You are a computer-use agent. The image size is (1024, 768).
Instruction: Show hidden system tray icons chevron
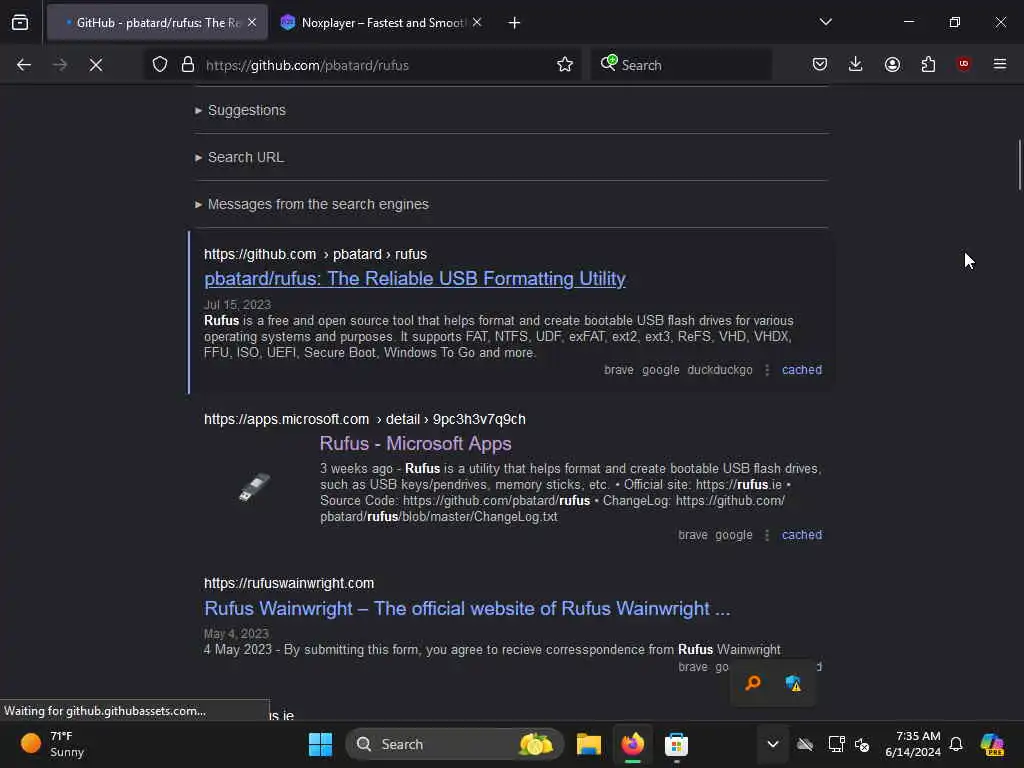pyautogui.click(x=773, y=744)
